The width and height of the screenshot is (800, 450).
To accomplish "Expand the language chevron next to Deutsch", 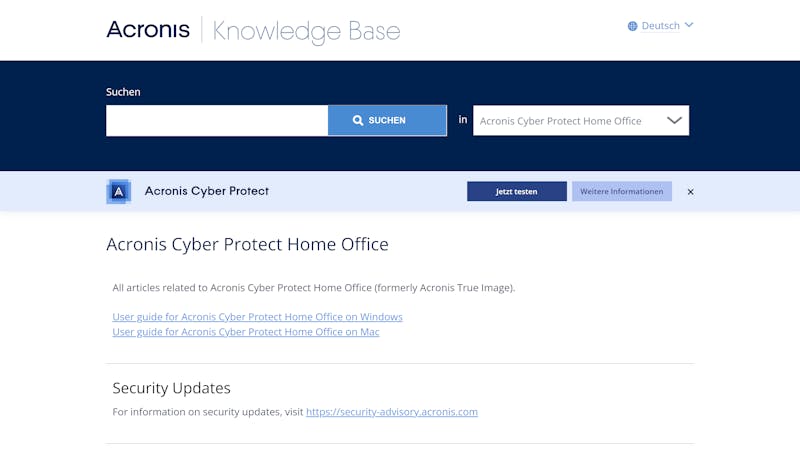I will pyautogui.click(x=689, y=25).
